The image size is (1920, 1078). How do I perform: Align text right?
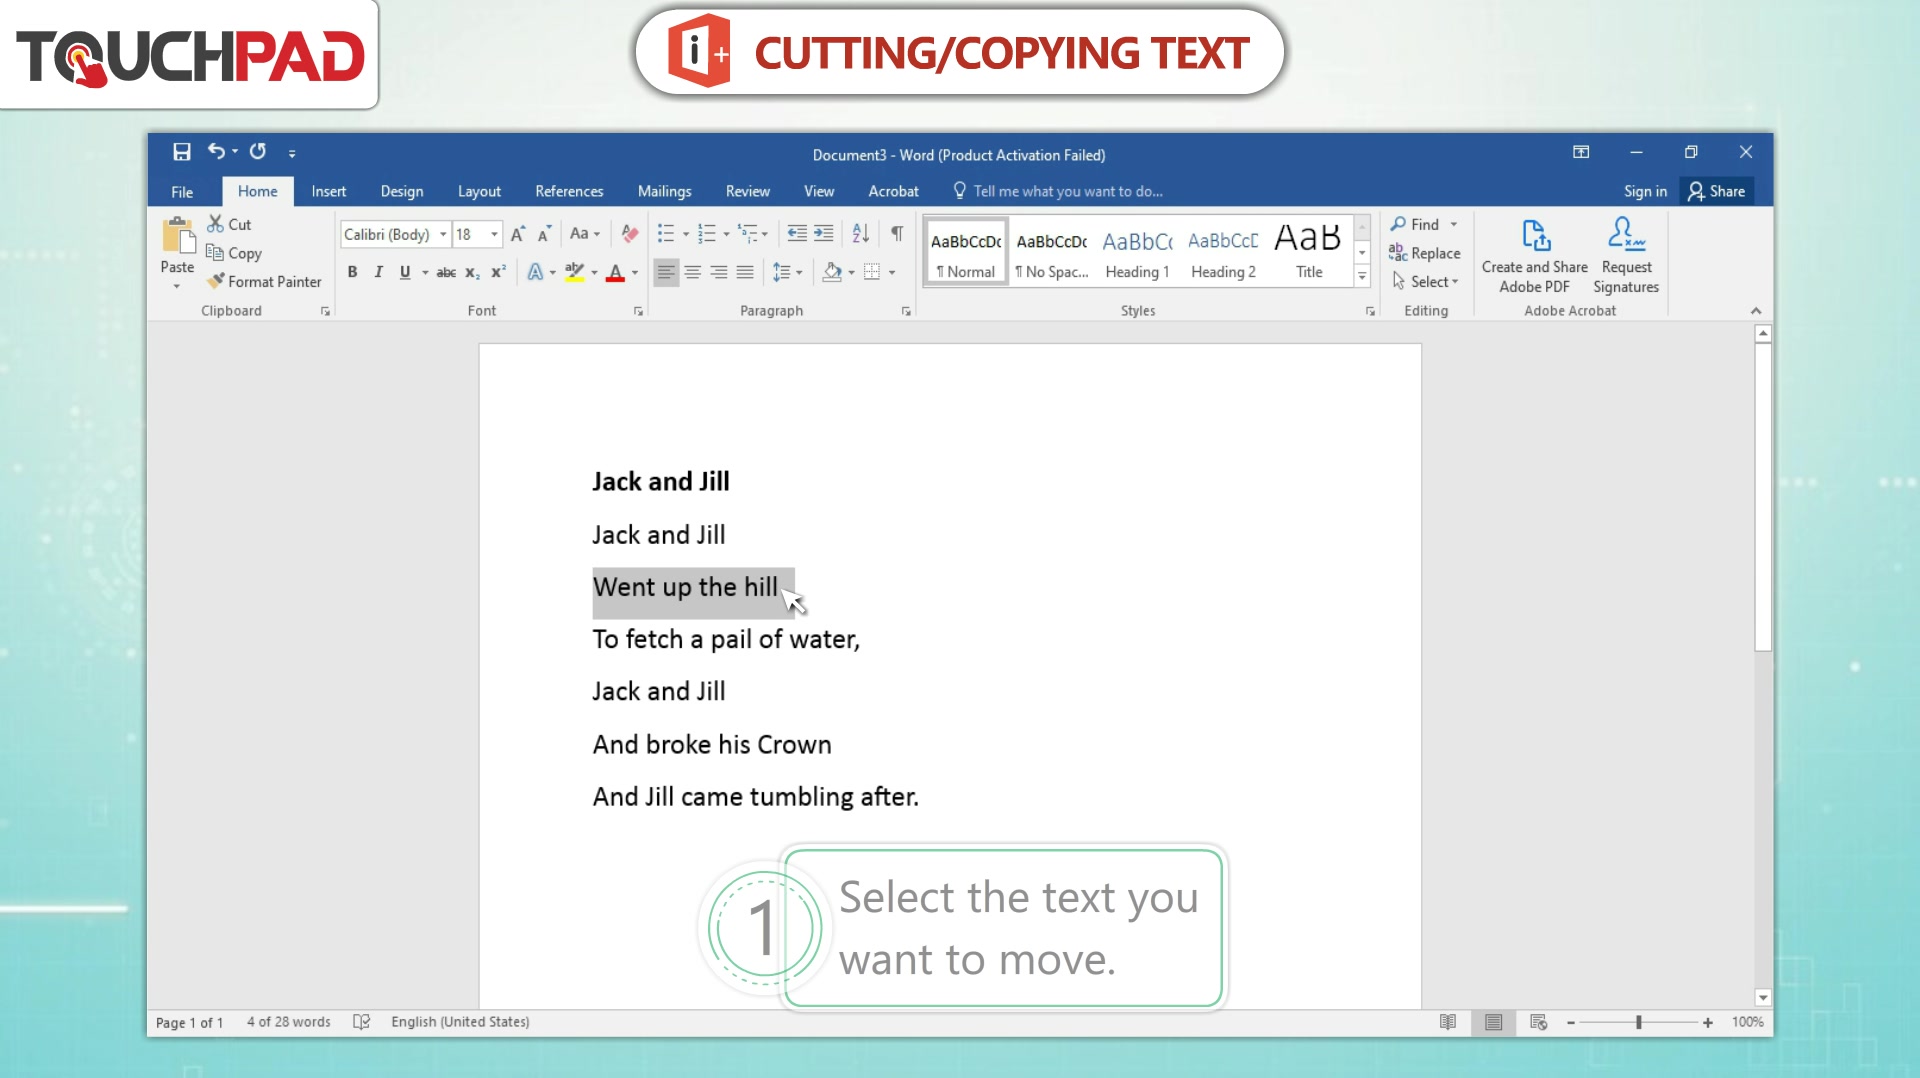719,272
